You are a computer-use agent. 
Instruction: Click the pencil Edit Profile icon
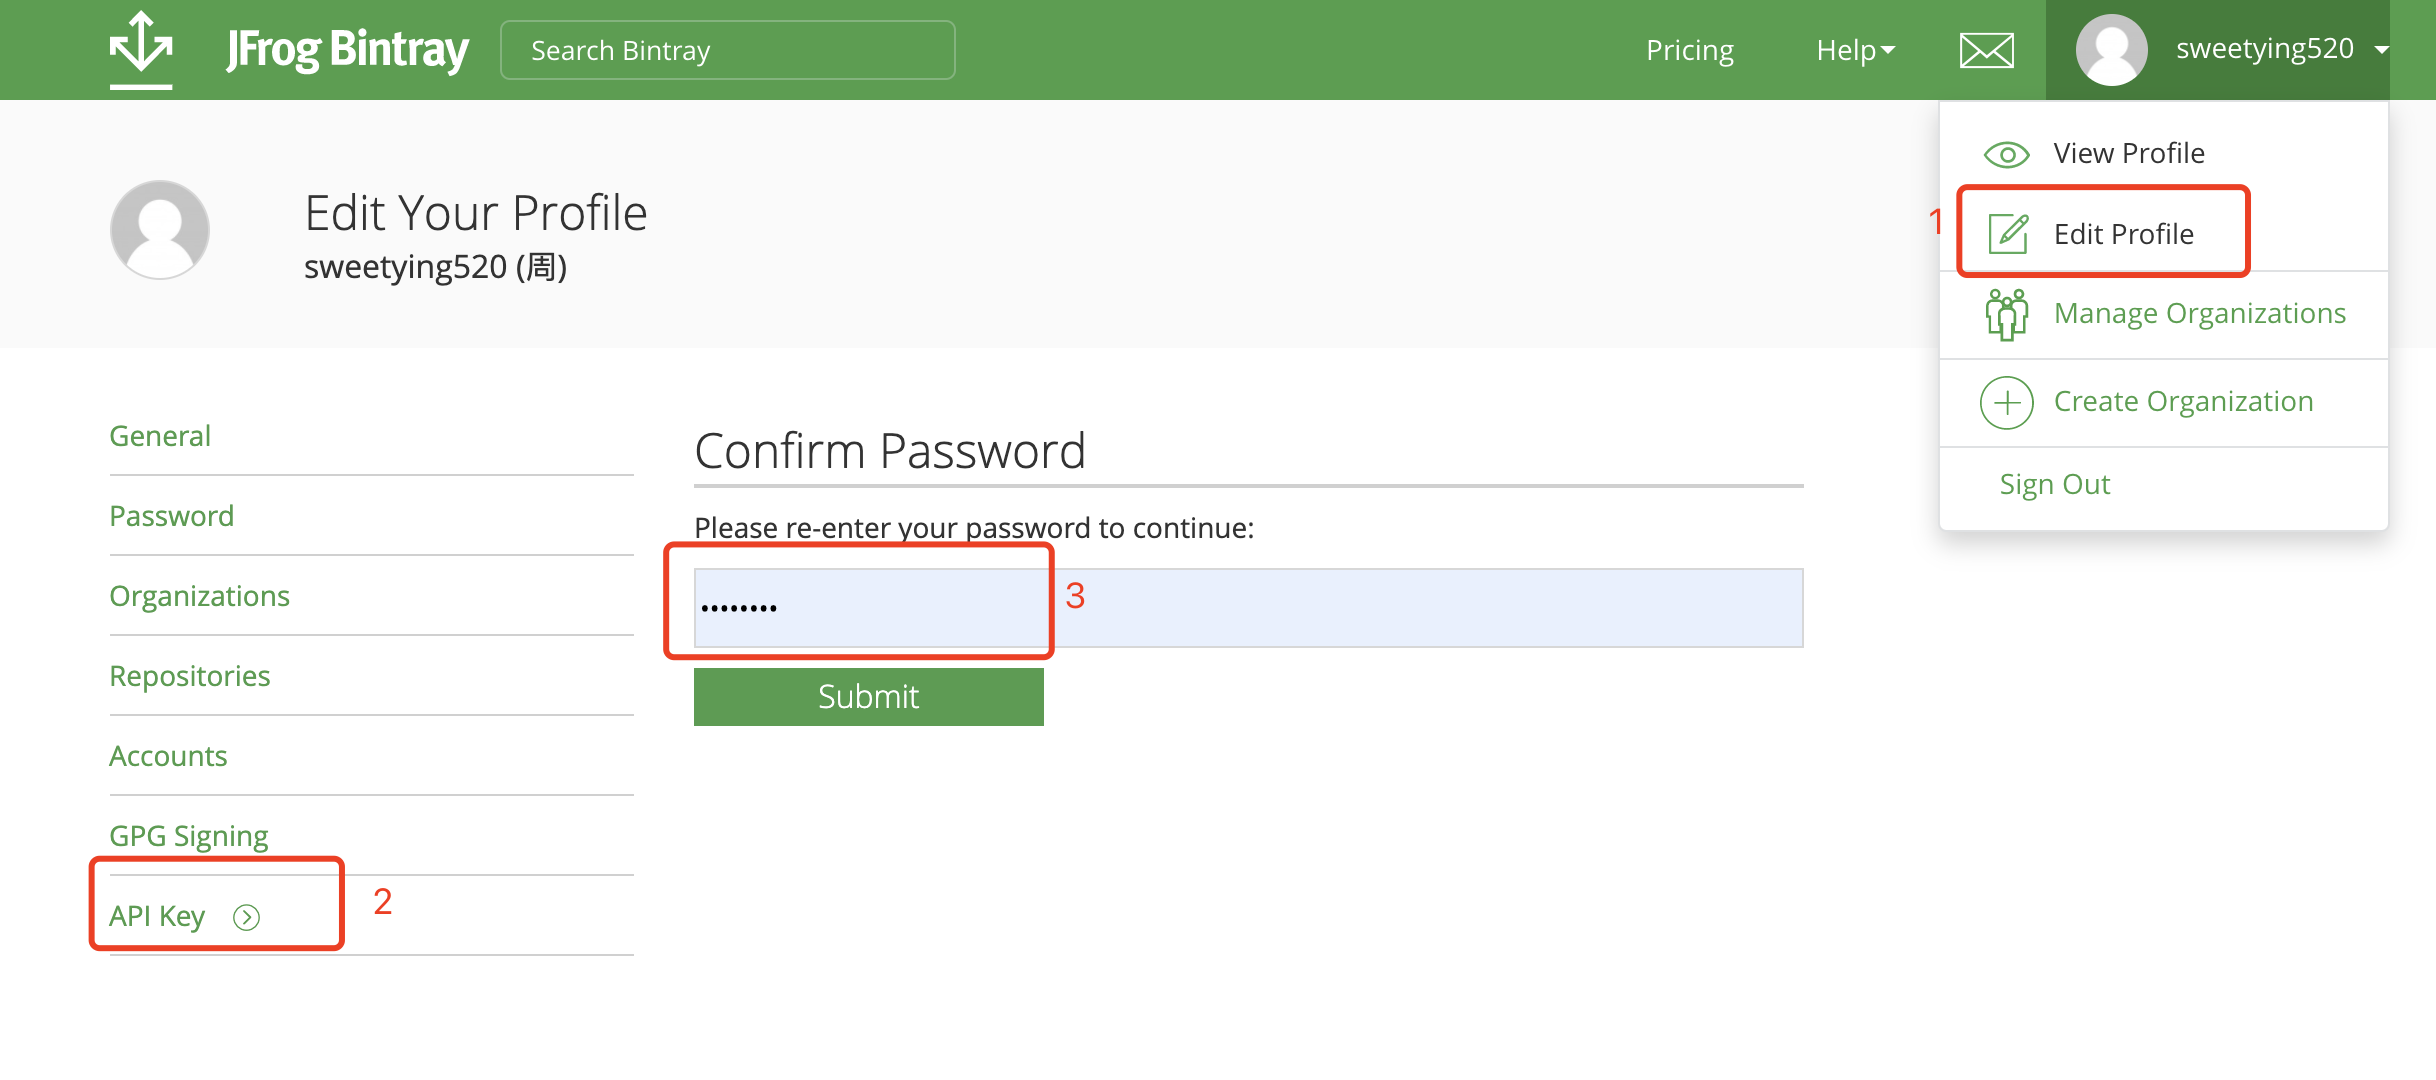point(2008,234)
